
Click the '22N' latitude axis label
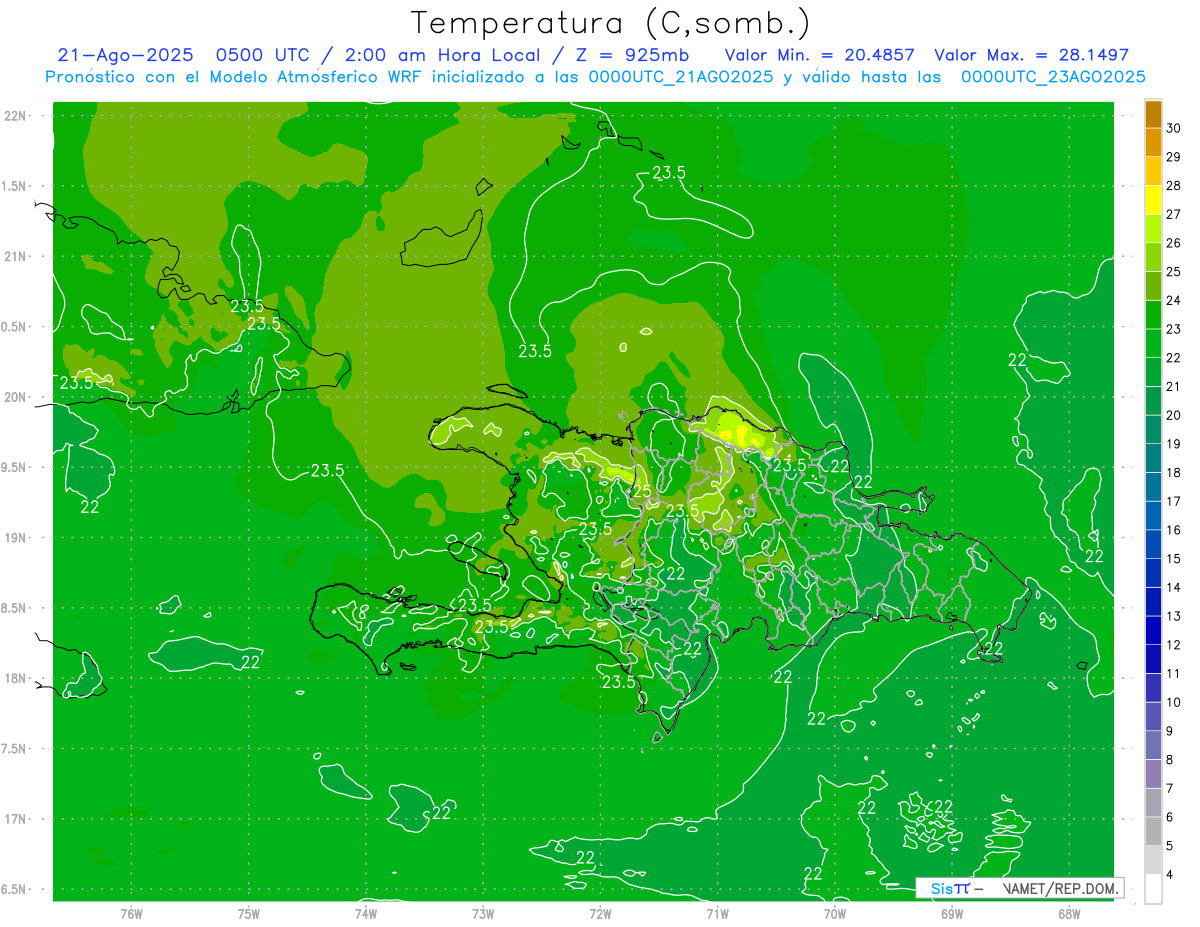(x=14, y=116)
